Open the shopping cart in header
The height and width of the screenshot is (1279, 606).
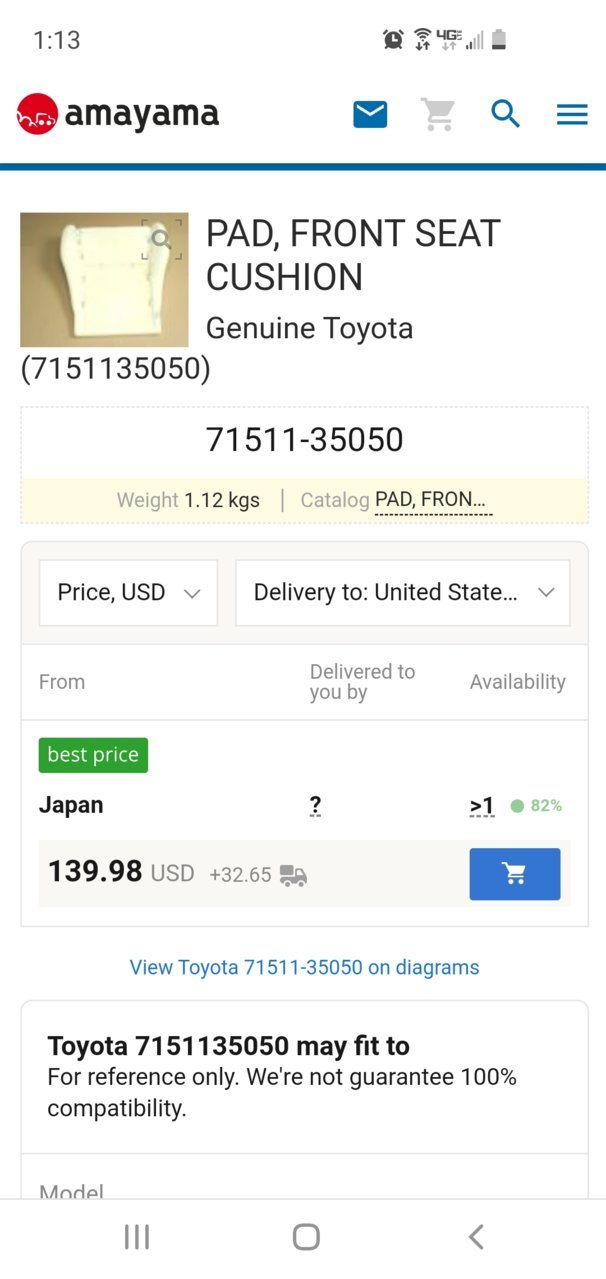(x=438, y=114)
